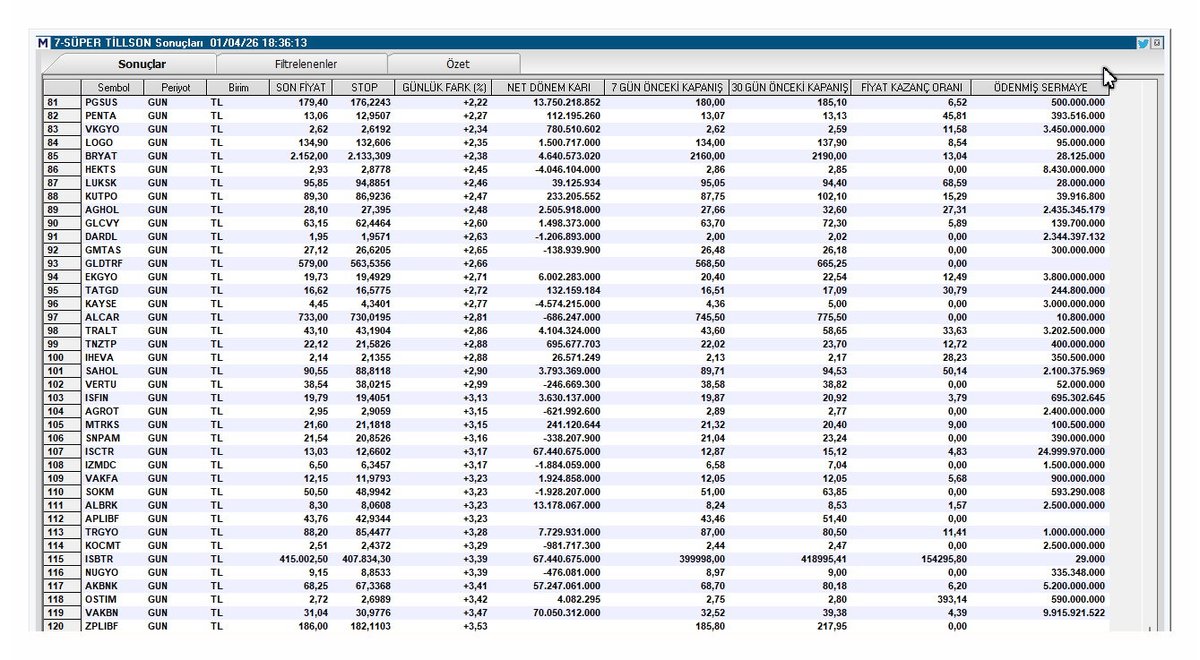Select the TRALT symbol cell

113,332
